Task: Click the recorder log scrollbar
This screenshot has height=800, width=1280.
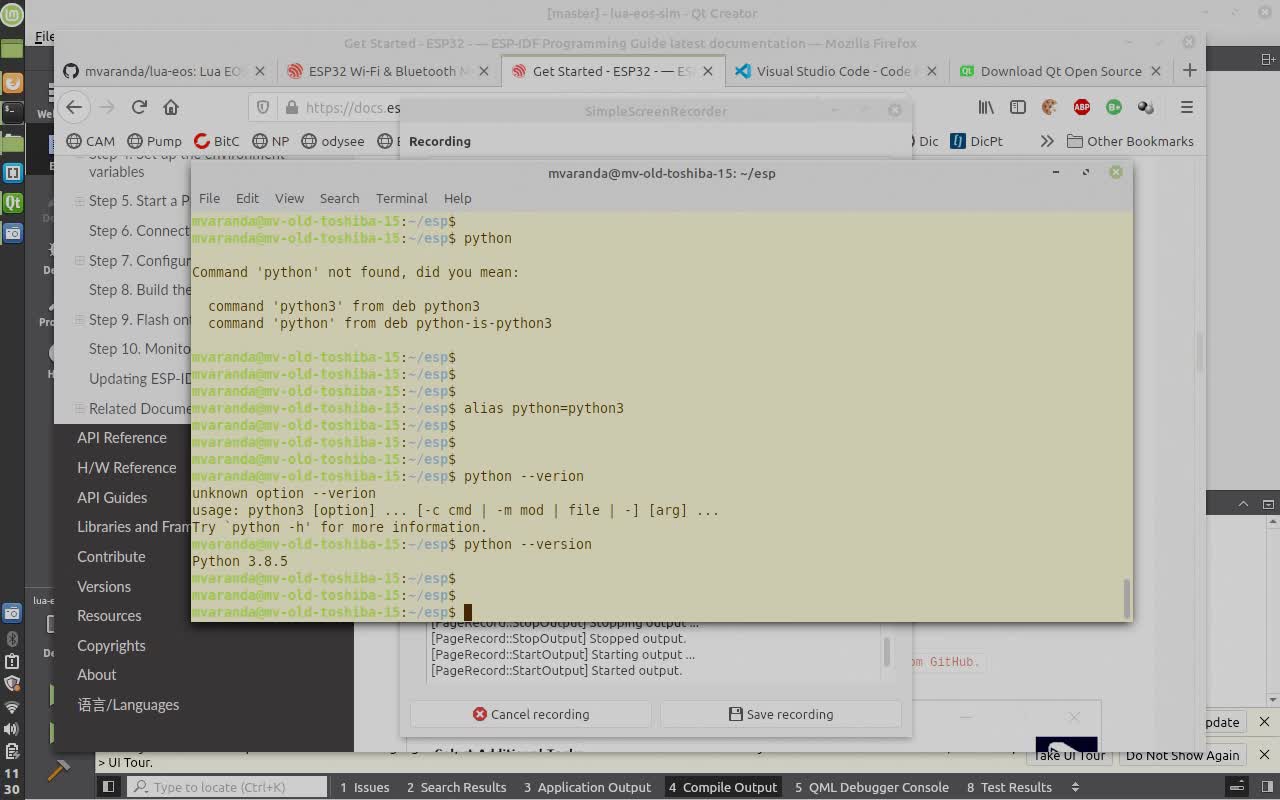Action: (886, 652)
